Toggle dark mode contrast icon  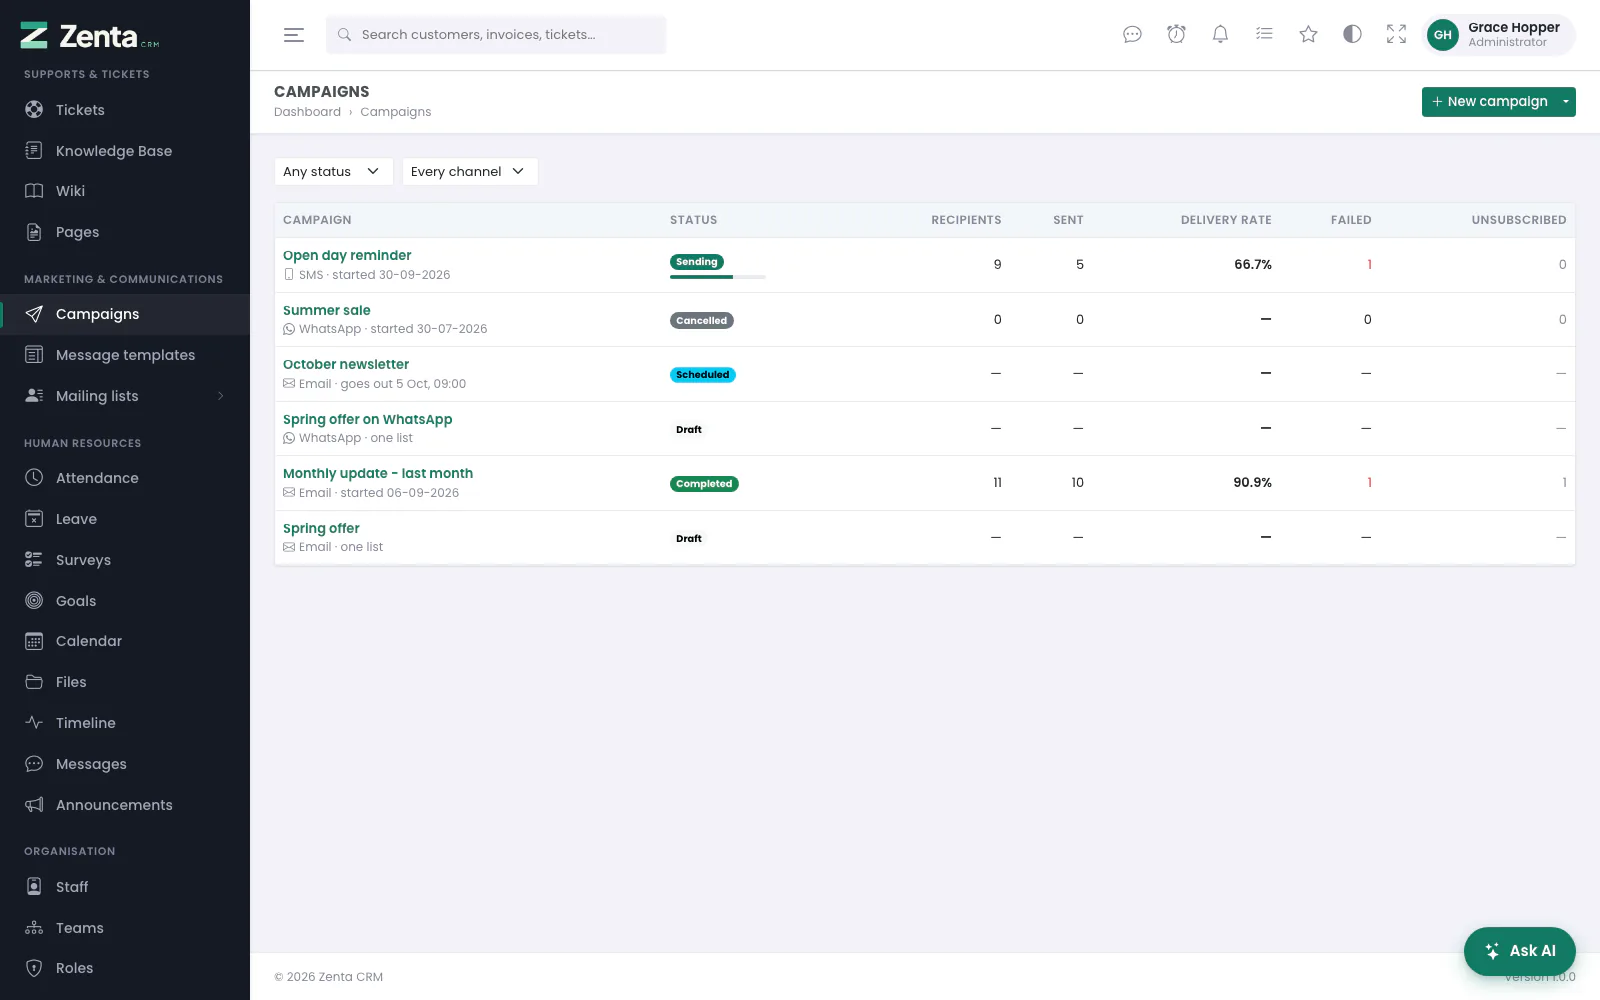(1352, 35)
